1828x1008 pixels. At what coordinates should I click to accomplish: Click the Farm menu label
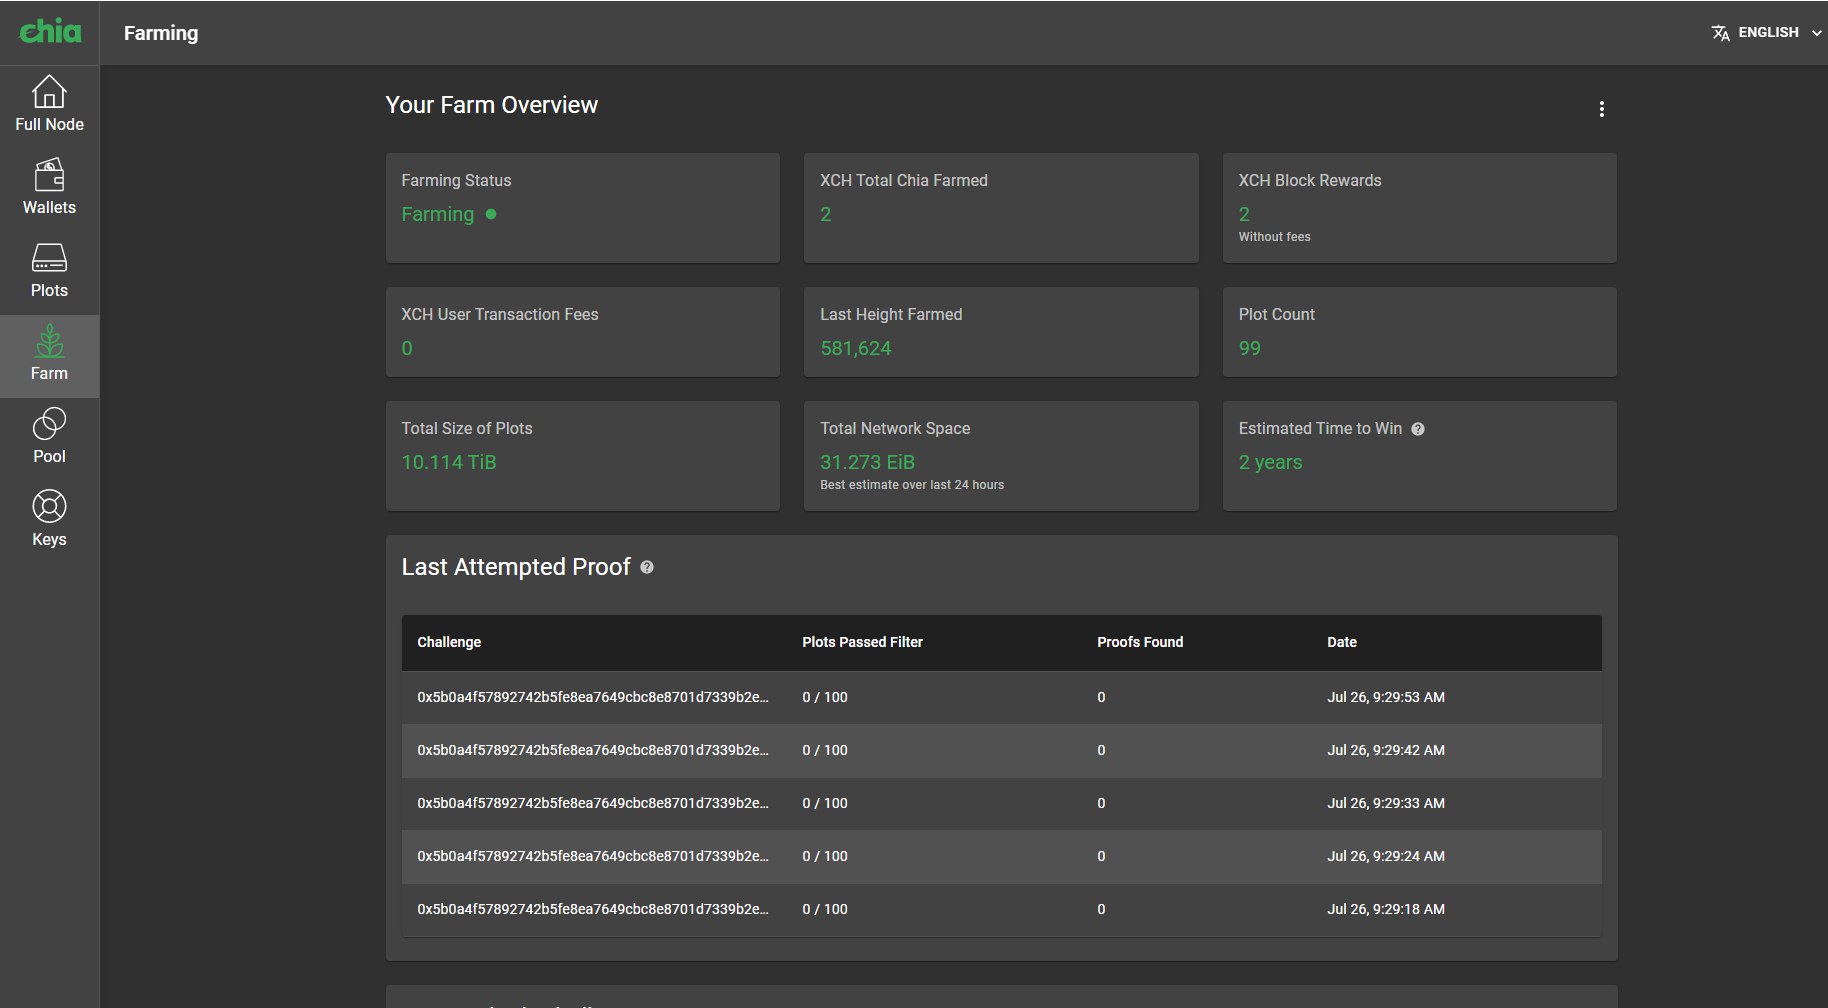pos(49,373)
